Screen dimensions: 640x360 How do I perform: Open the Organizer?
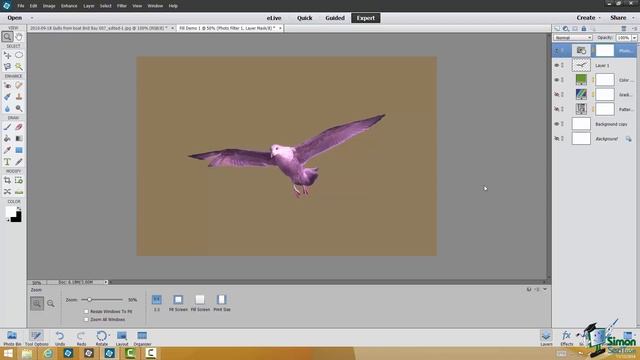click(x=142, y=338)
